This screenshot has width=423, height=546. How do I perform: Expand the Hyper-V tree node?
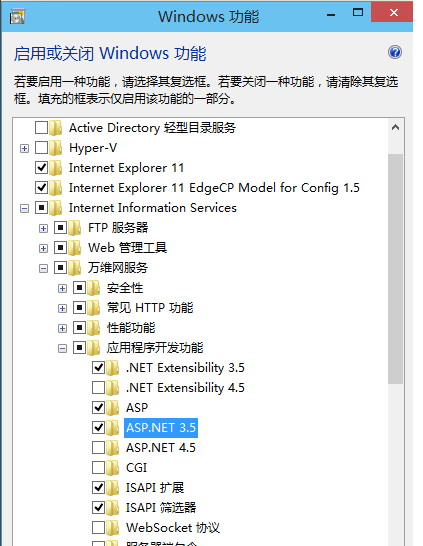(24, 149)
